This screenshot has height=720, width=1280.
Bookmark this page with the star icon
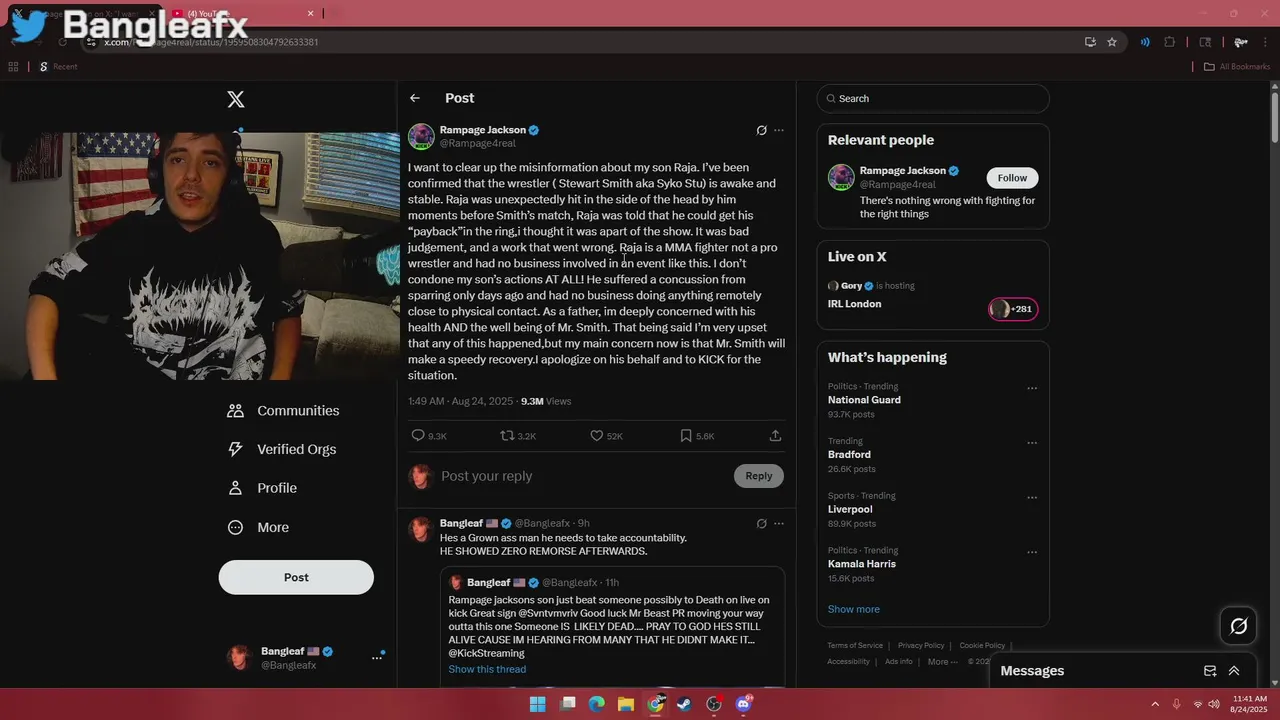tap(1112, 42)
